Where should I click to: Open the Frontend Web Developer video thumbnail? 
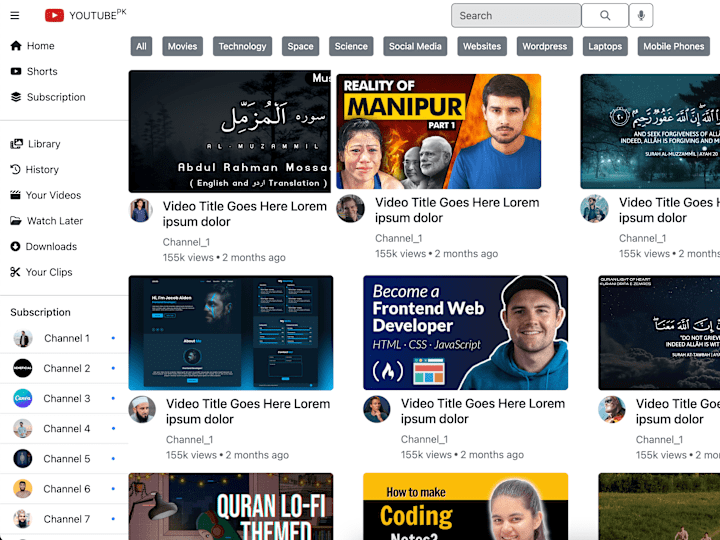(x=466, y=333)
